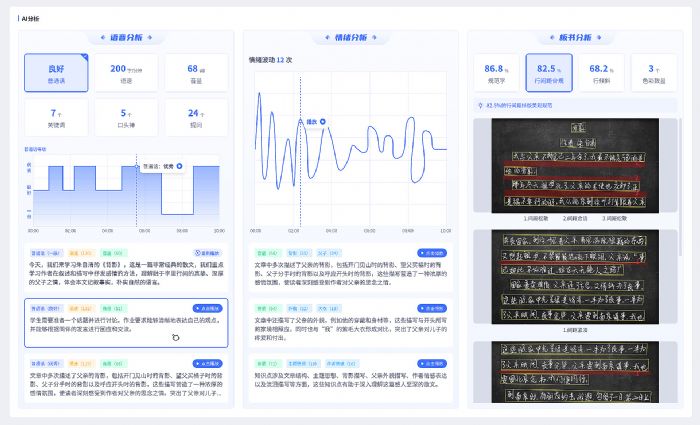
Task: Click the 情绪波动 12 次 label
Action: [x=271, y=60]
